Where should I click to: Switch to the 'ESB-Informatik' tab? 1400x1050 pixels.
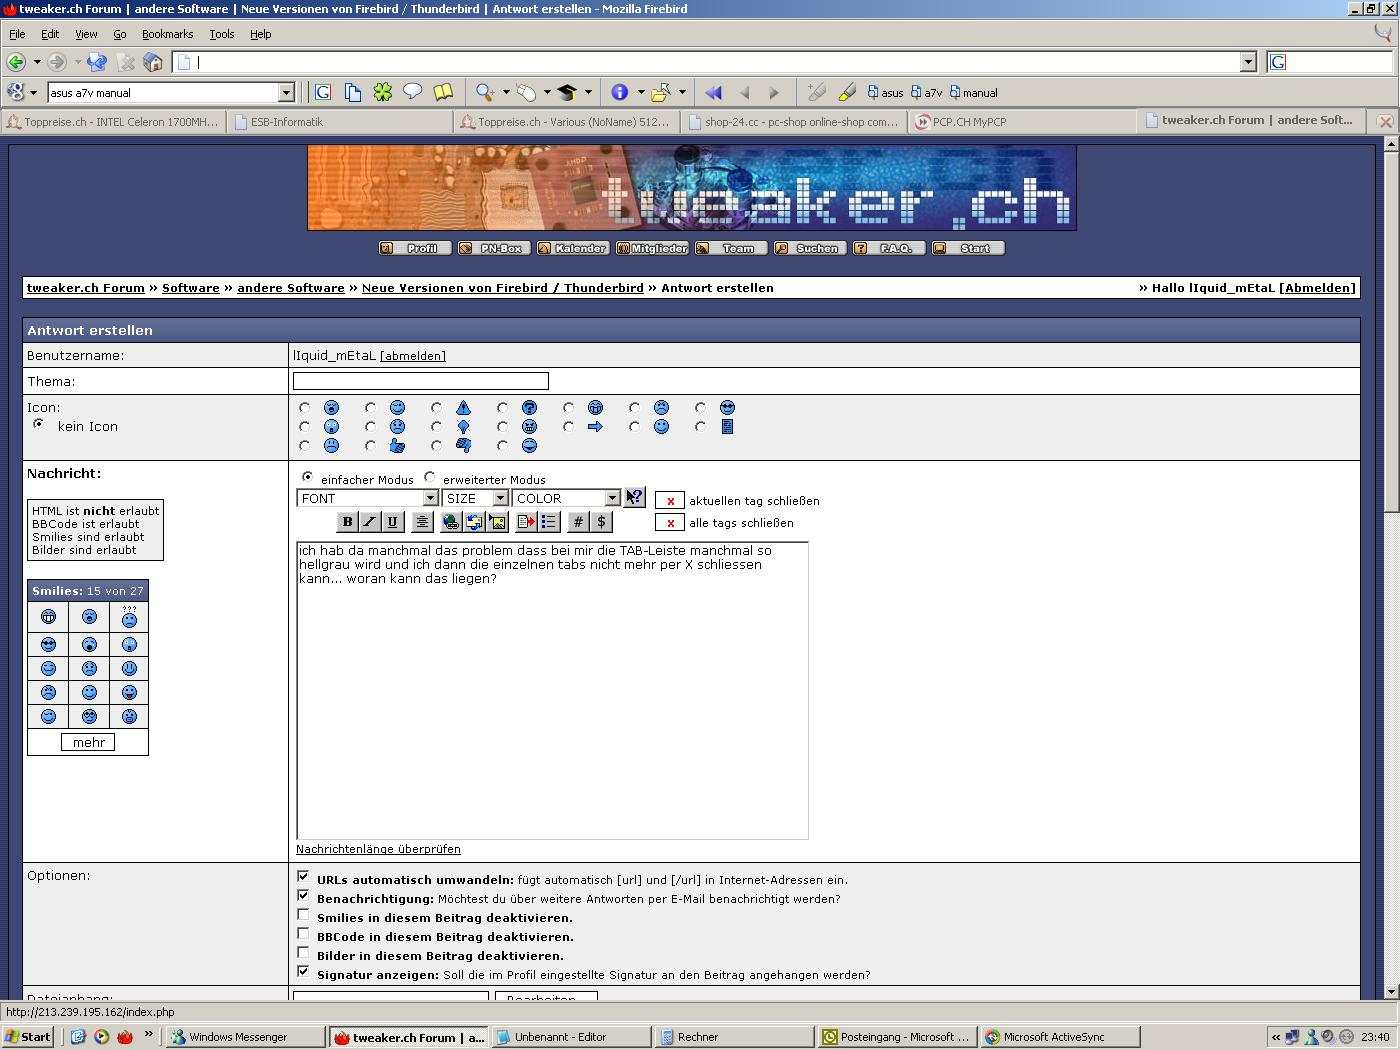pyautogui.click(x=287, y=122)
